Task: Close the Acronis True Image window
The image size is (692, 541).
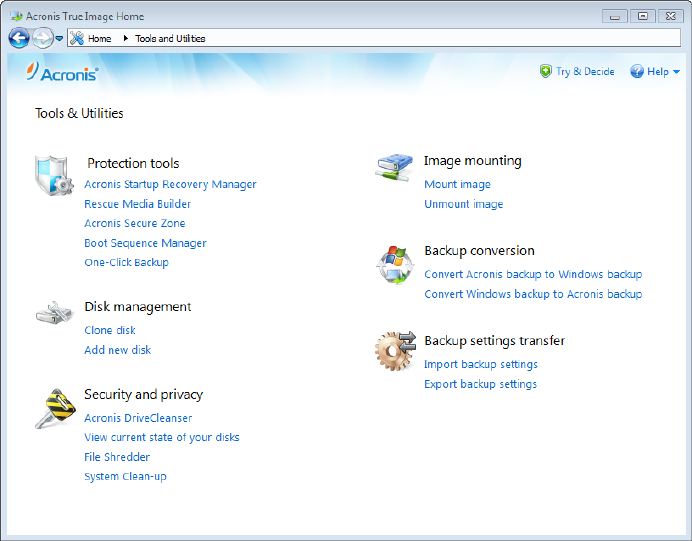Action: [x=671, y=16]
